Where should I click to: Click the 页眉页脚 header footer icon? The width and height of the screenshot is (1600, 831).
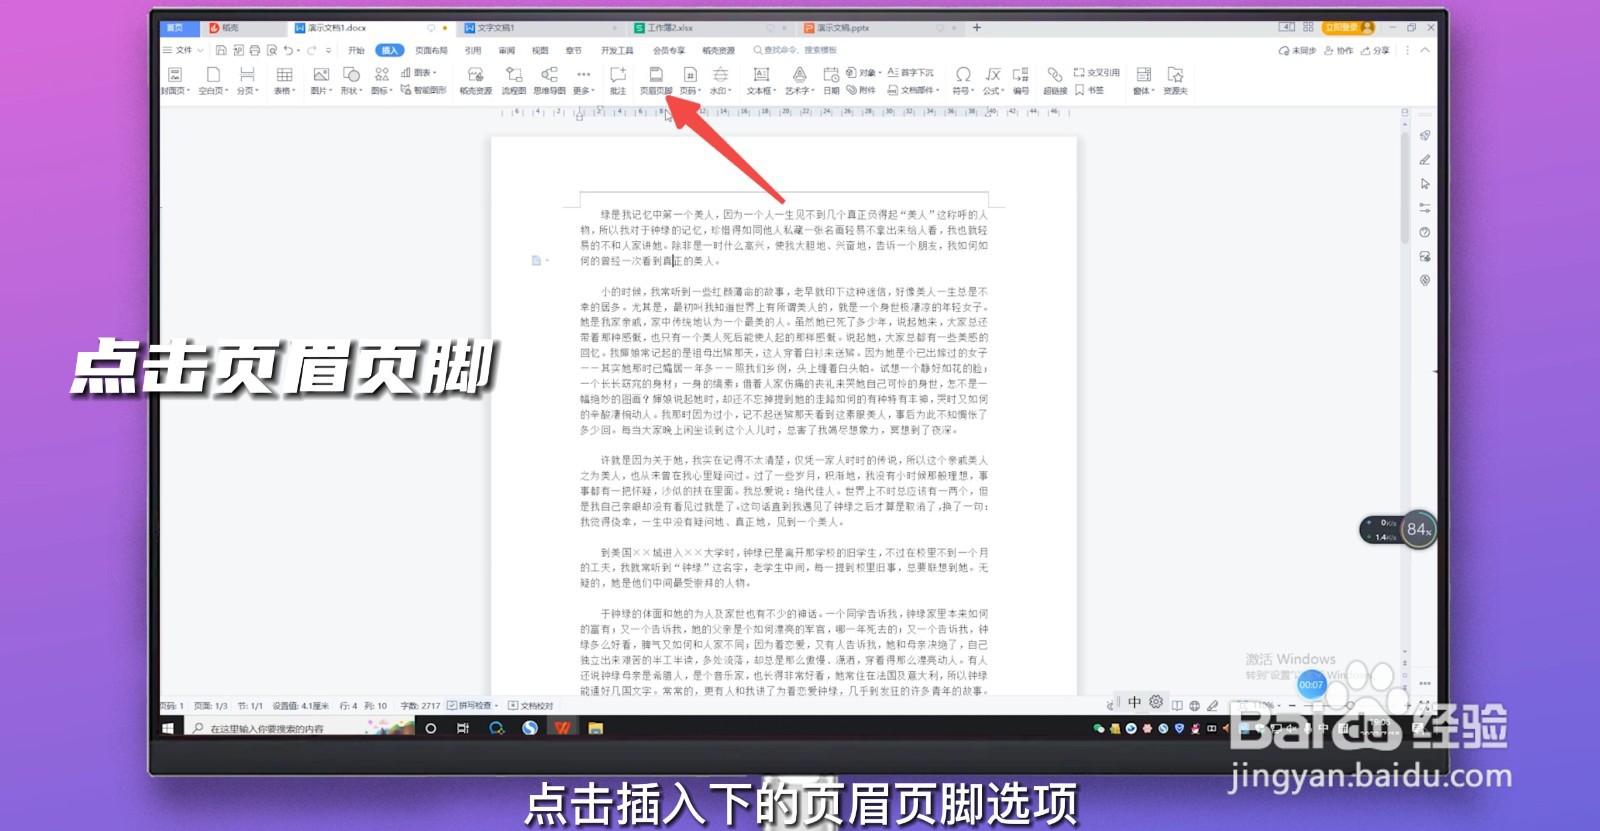point(656,81)
